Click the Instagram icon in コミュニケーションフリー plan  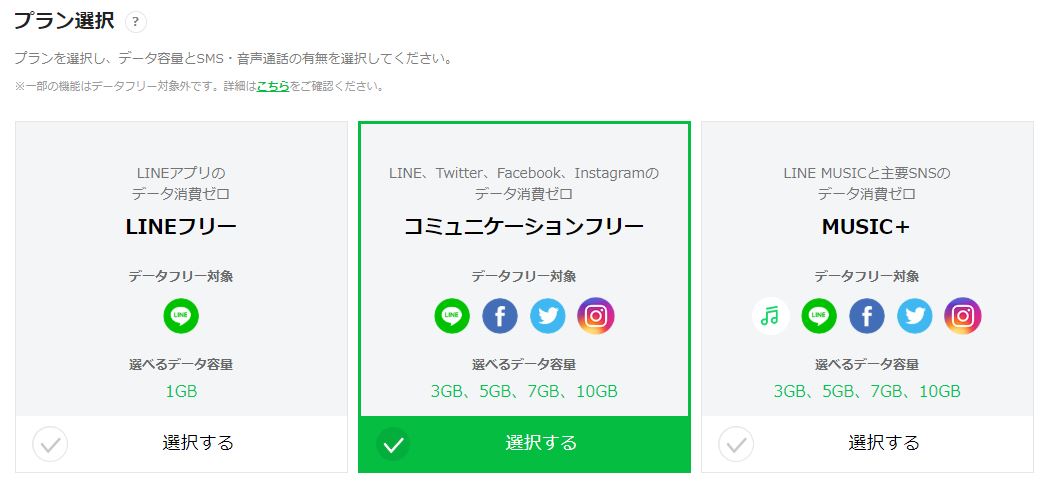(x=596, y=316)
